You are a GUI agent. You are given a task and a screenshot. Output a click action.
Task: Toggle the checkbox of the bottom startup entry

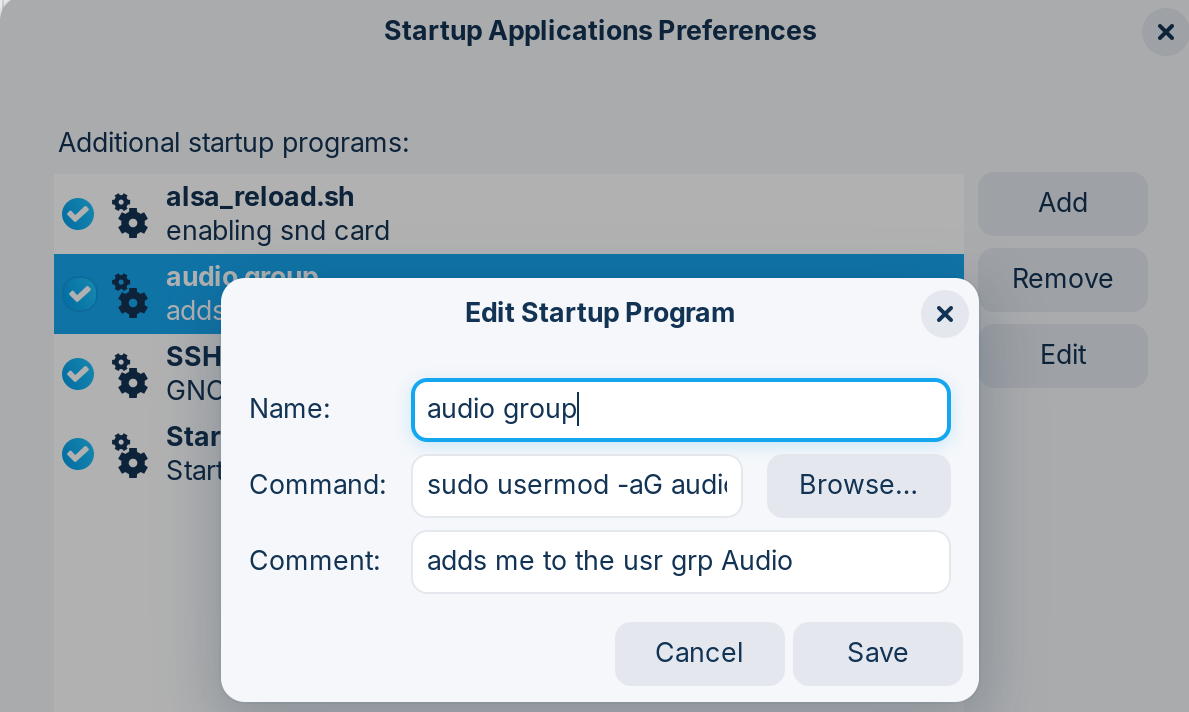pos(78,454)
